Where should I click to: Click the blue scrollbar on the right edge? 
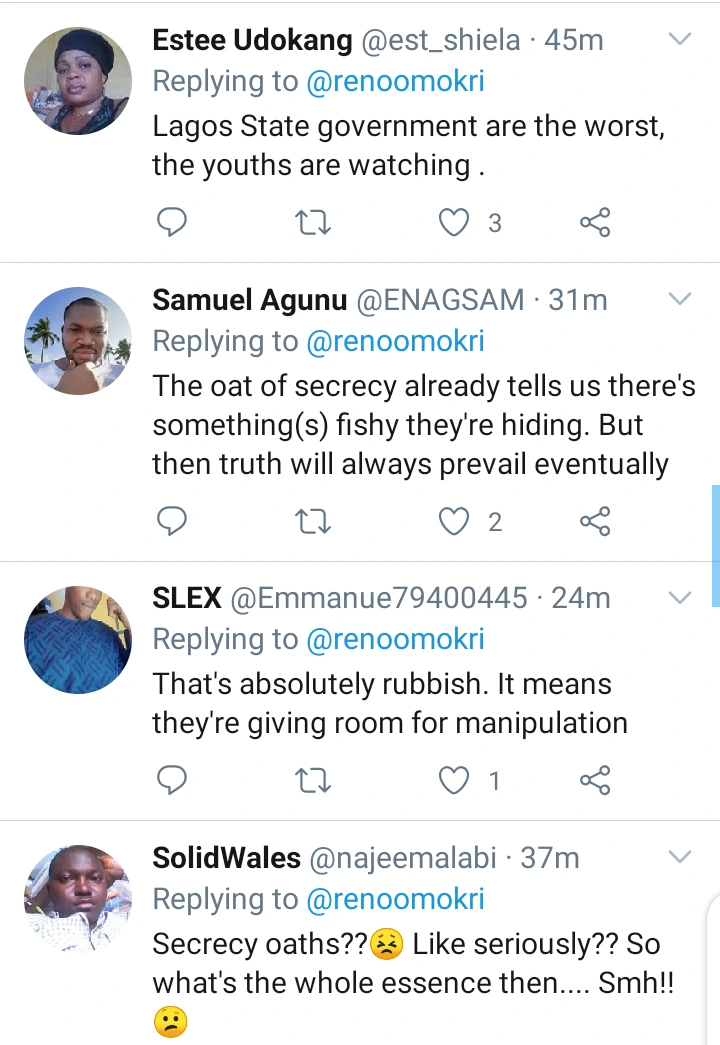click(715, 545)
